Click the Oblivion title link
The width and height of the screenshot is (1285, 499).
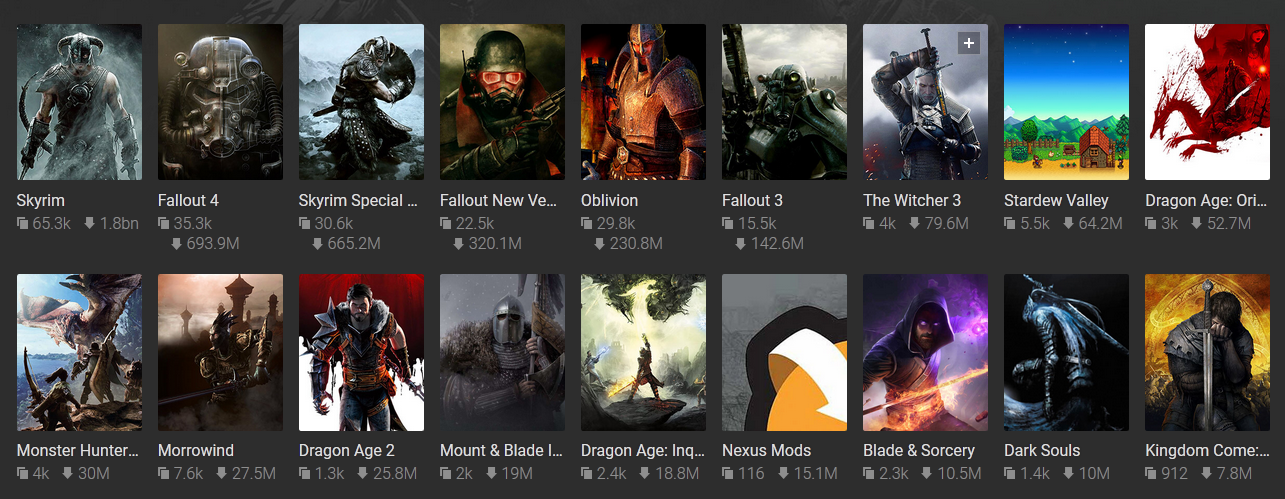609,201
